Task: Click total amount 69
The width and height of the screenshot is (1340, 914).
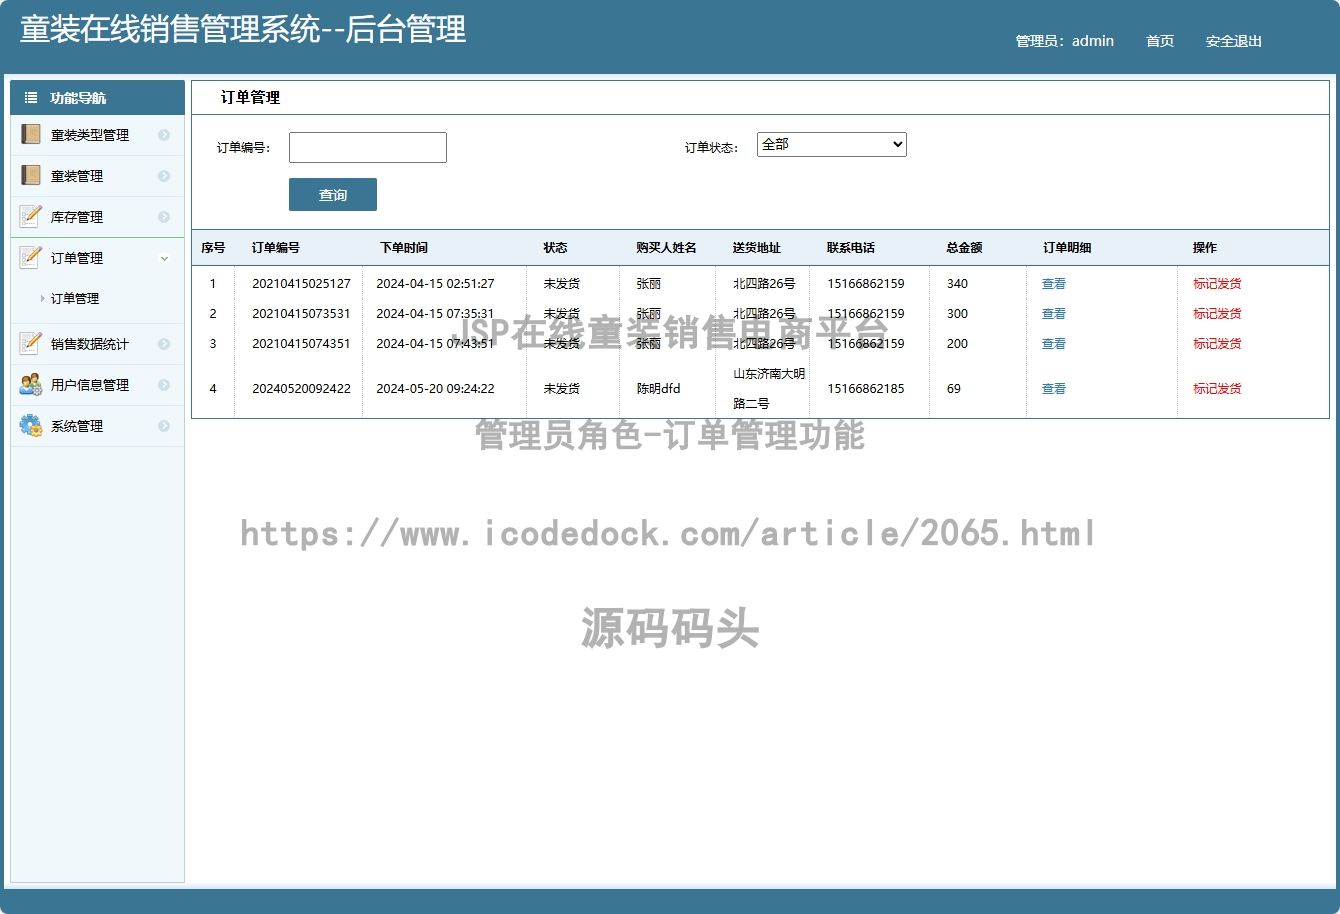Action: [953, 389]
